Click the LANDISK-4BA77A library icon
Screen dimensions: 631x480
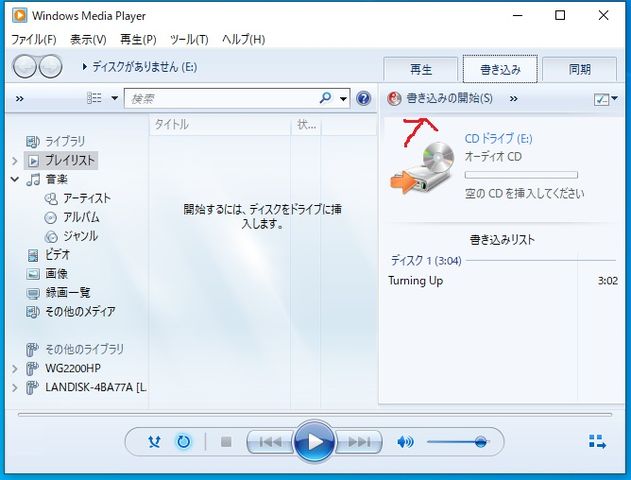coord(32,387)
